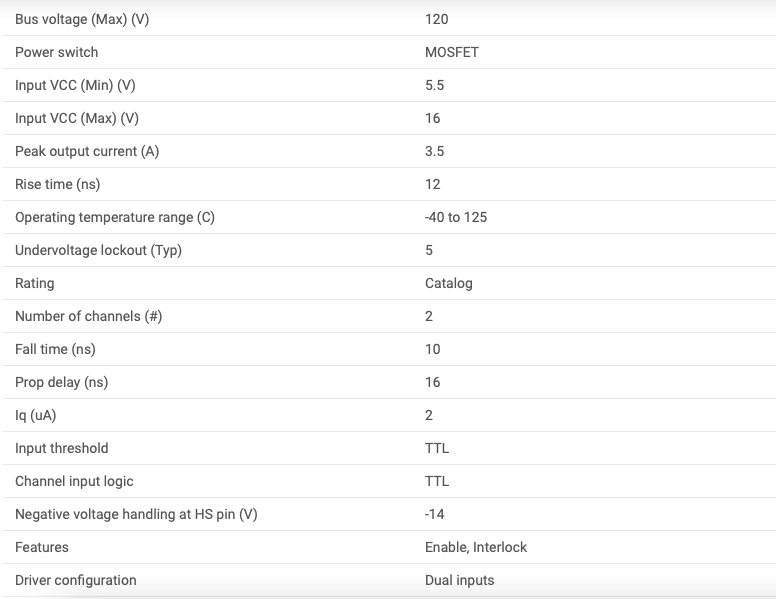Click the TTL value for Input threshold

point(437,449)
